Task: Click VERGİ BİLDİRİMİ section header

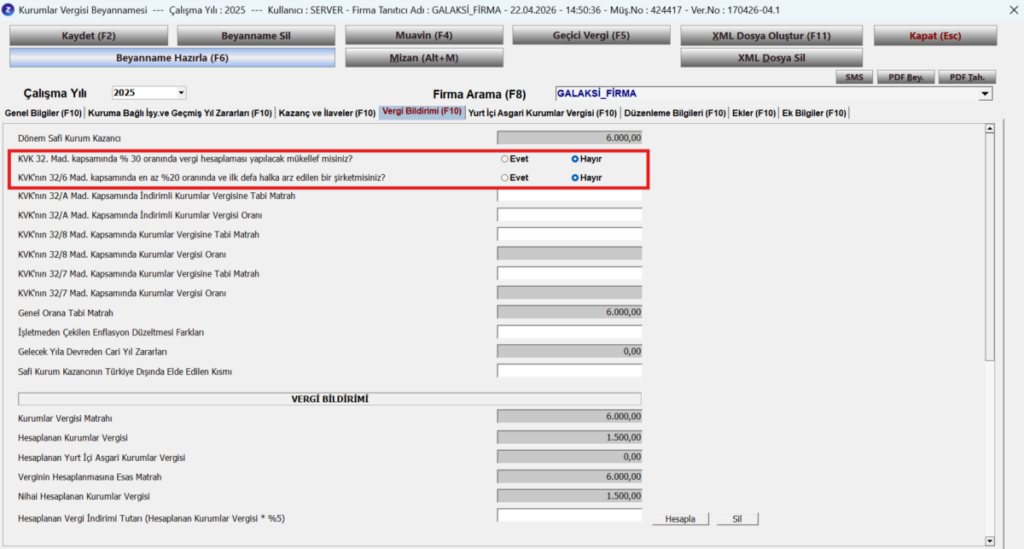Action: 330,399
